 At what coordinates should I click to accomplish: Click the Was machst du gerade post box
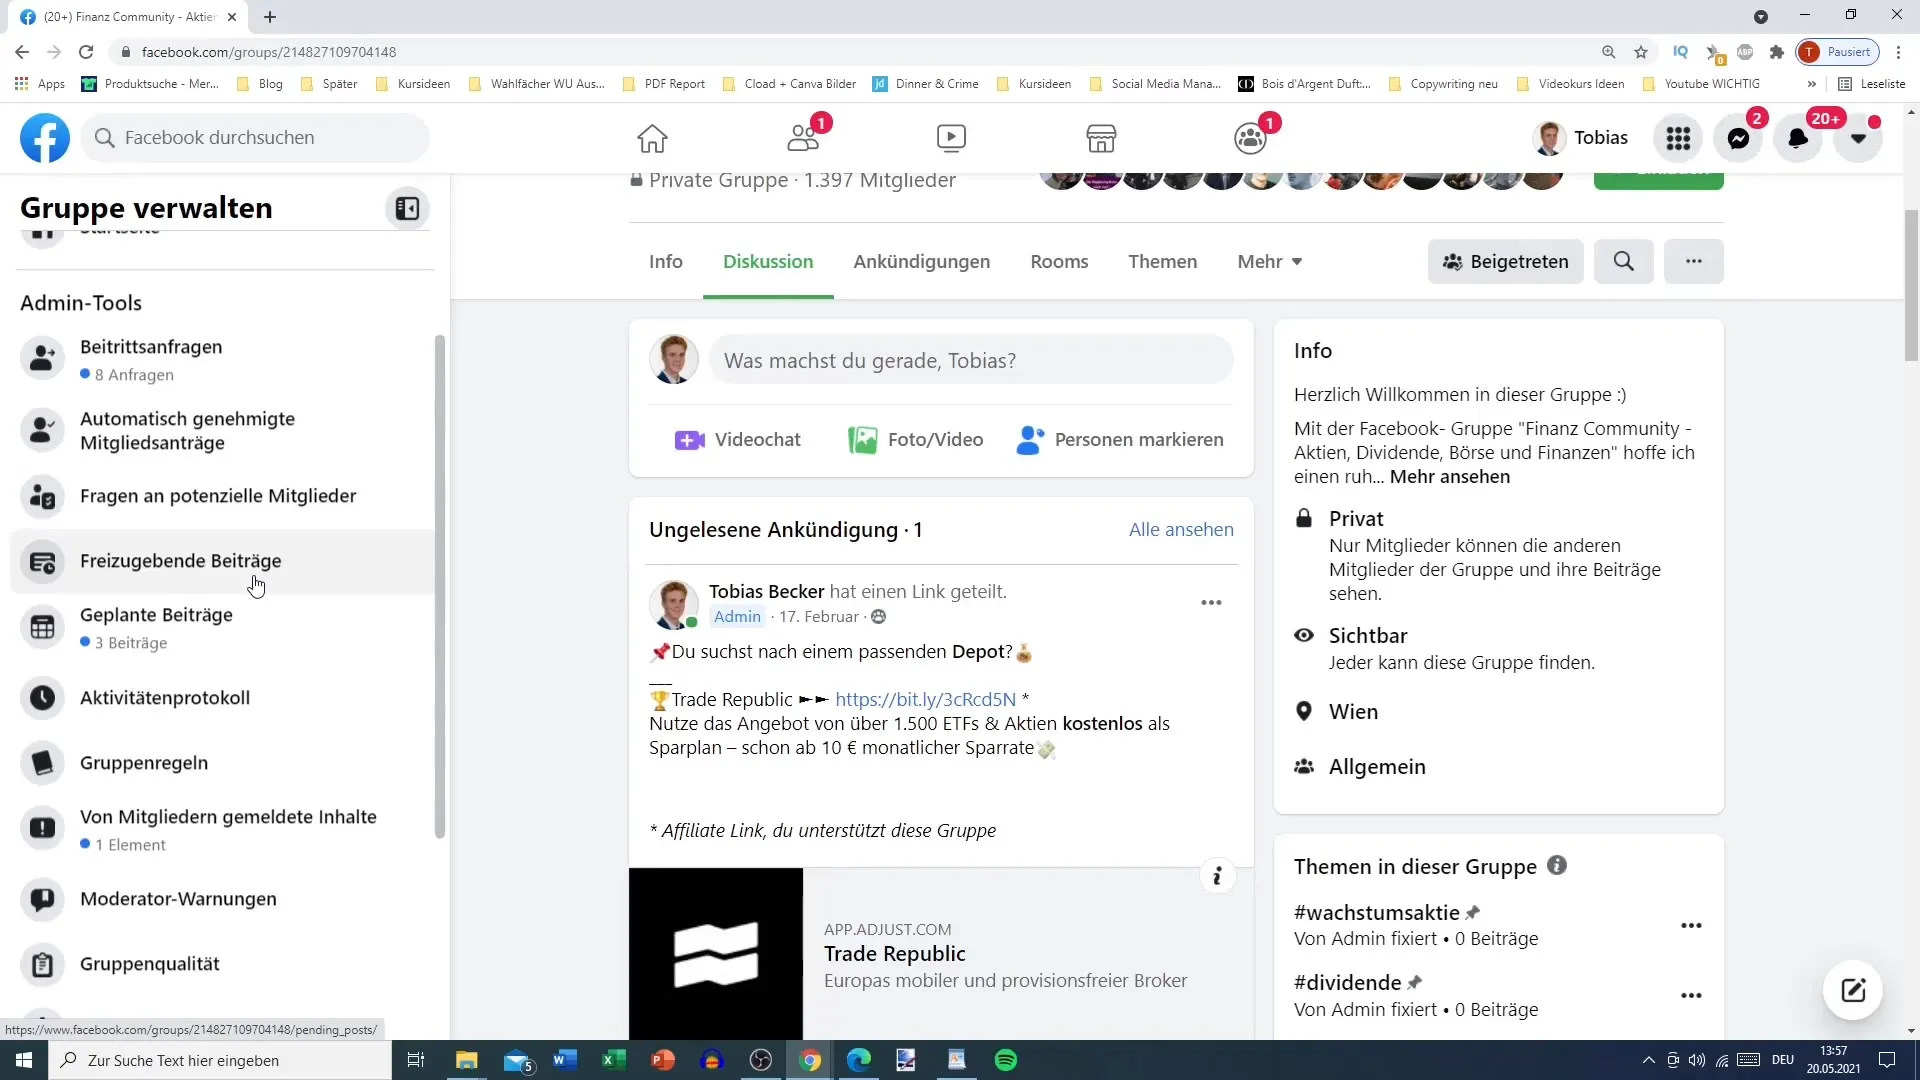tap(970, 360)
